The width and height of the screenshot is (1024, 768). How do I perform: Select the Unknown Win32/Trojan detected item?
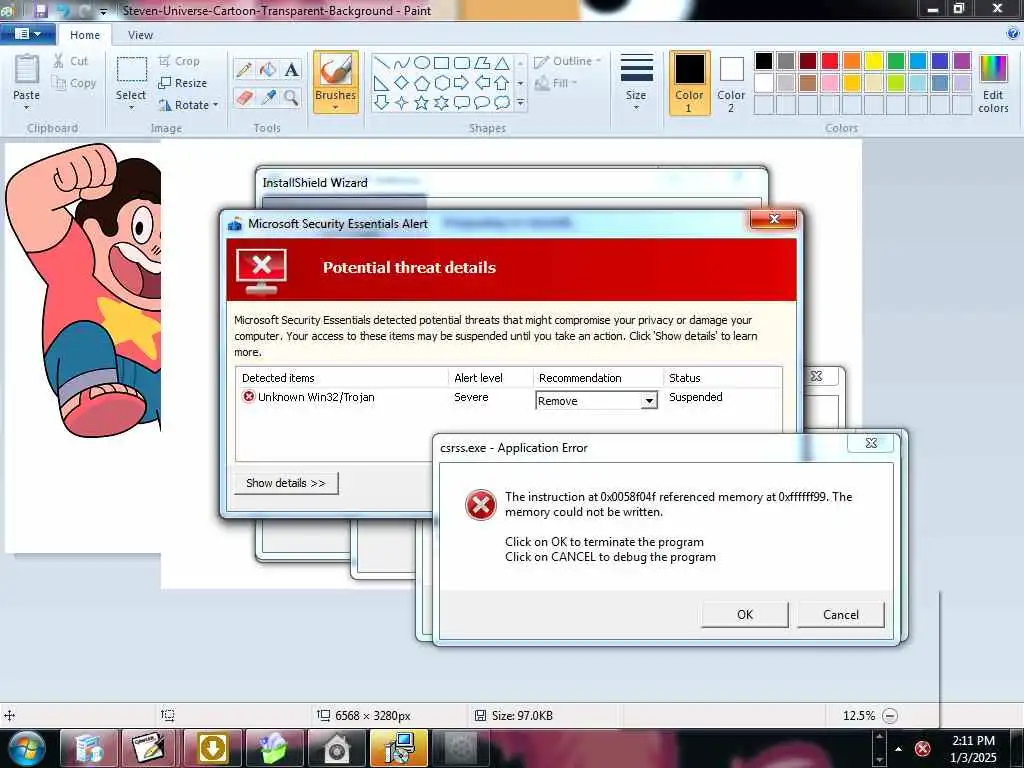(308, 397)
